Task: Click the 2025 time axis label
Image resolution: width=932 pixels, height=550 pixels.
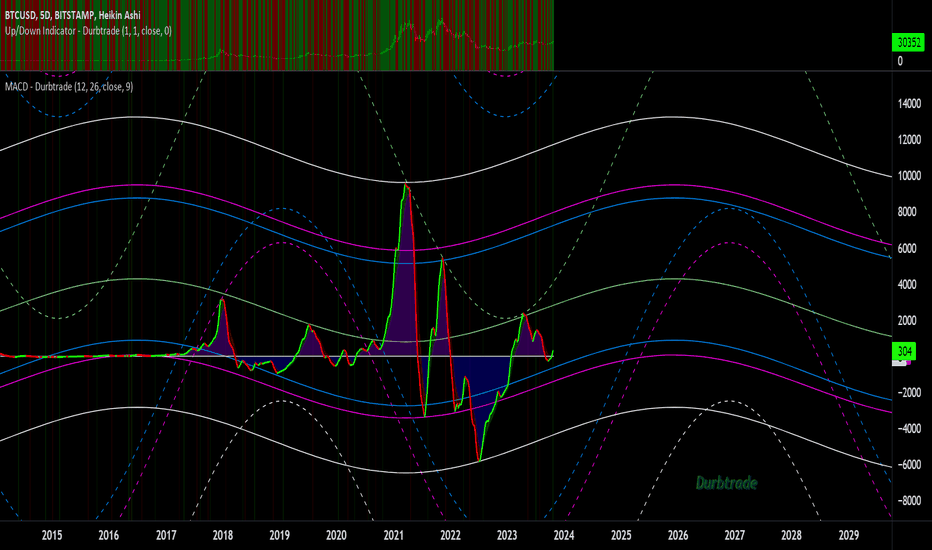Action: [x=621, y=535]
